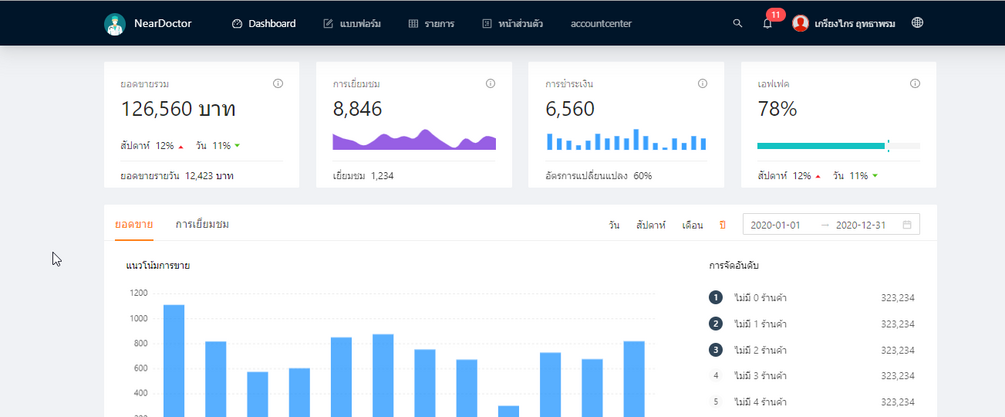The height and width of the screenshot is (417, 1005).
Task: Click the 126,560 บาท total value
Action: (x=178, y=110)
